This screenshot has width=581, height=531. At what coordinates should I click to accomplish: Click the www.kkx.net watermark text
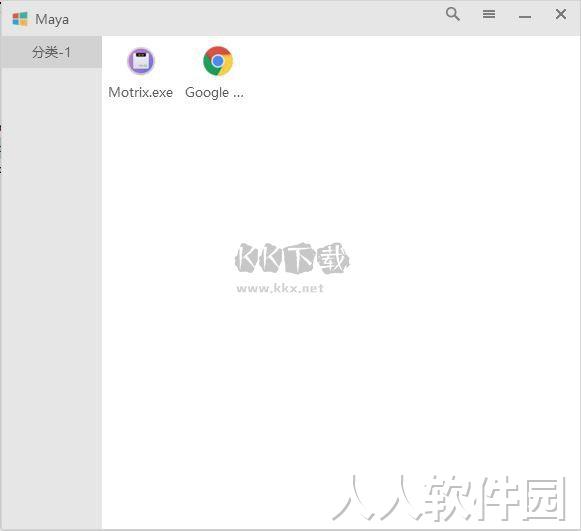pos(280,288)
